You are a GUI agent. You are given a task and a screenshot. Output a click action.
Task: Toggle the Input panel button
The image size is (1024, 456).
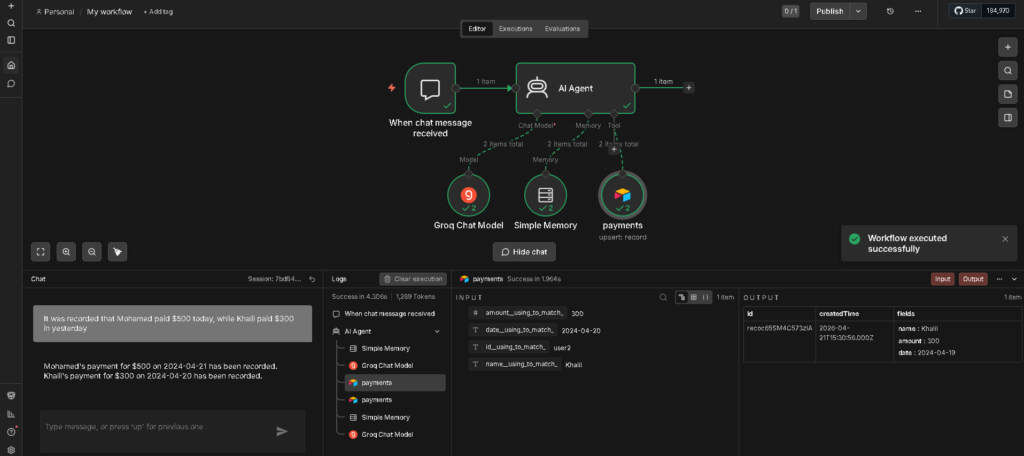click(942, 279)
